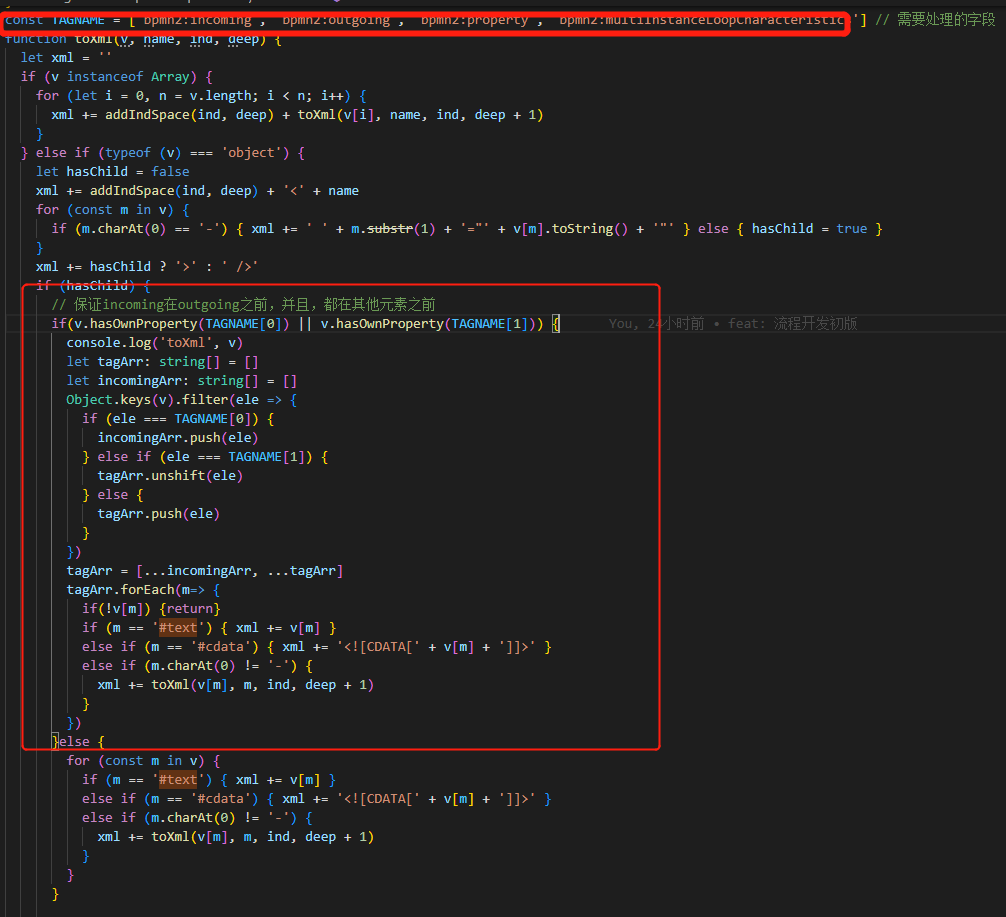Click 'typeof' in the else-if line
The image size is (1006, 917).
tap(128, 153)
